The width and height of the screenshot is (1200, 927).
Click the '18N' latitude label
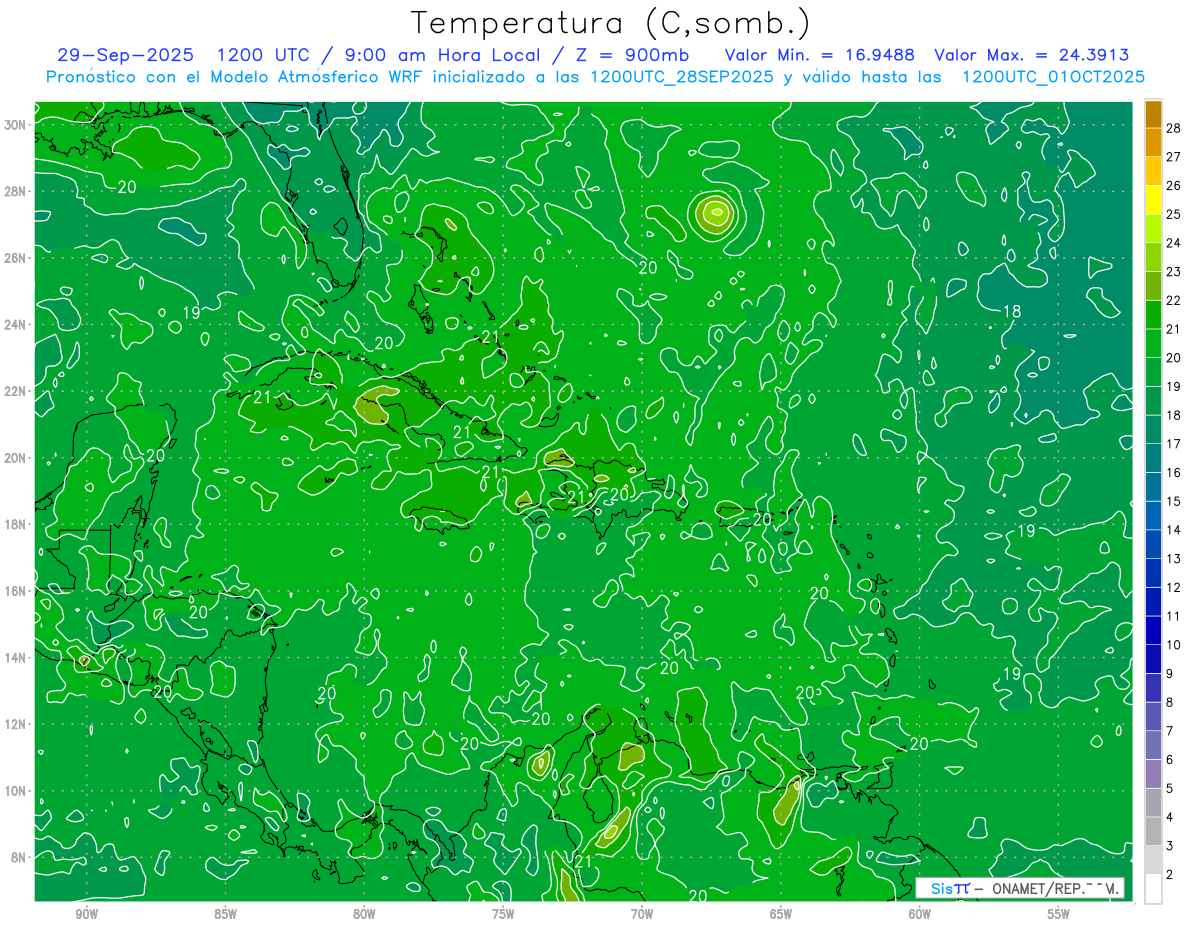(x=15, y=524)
